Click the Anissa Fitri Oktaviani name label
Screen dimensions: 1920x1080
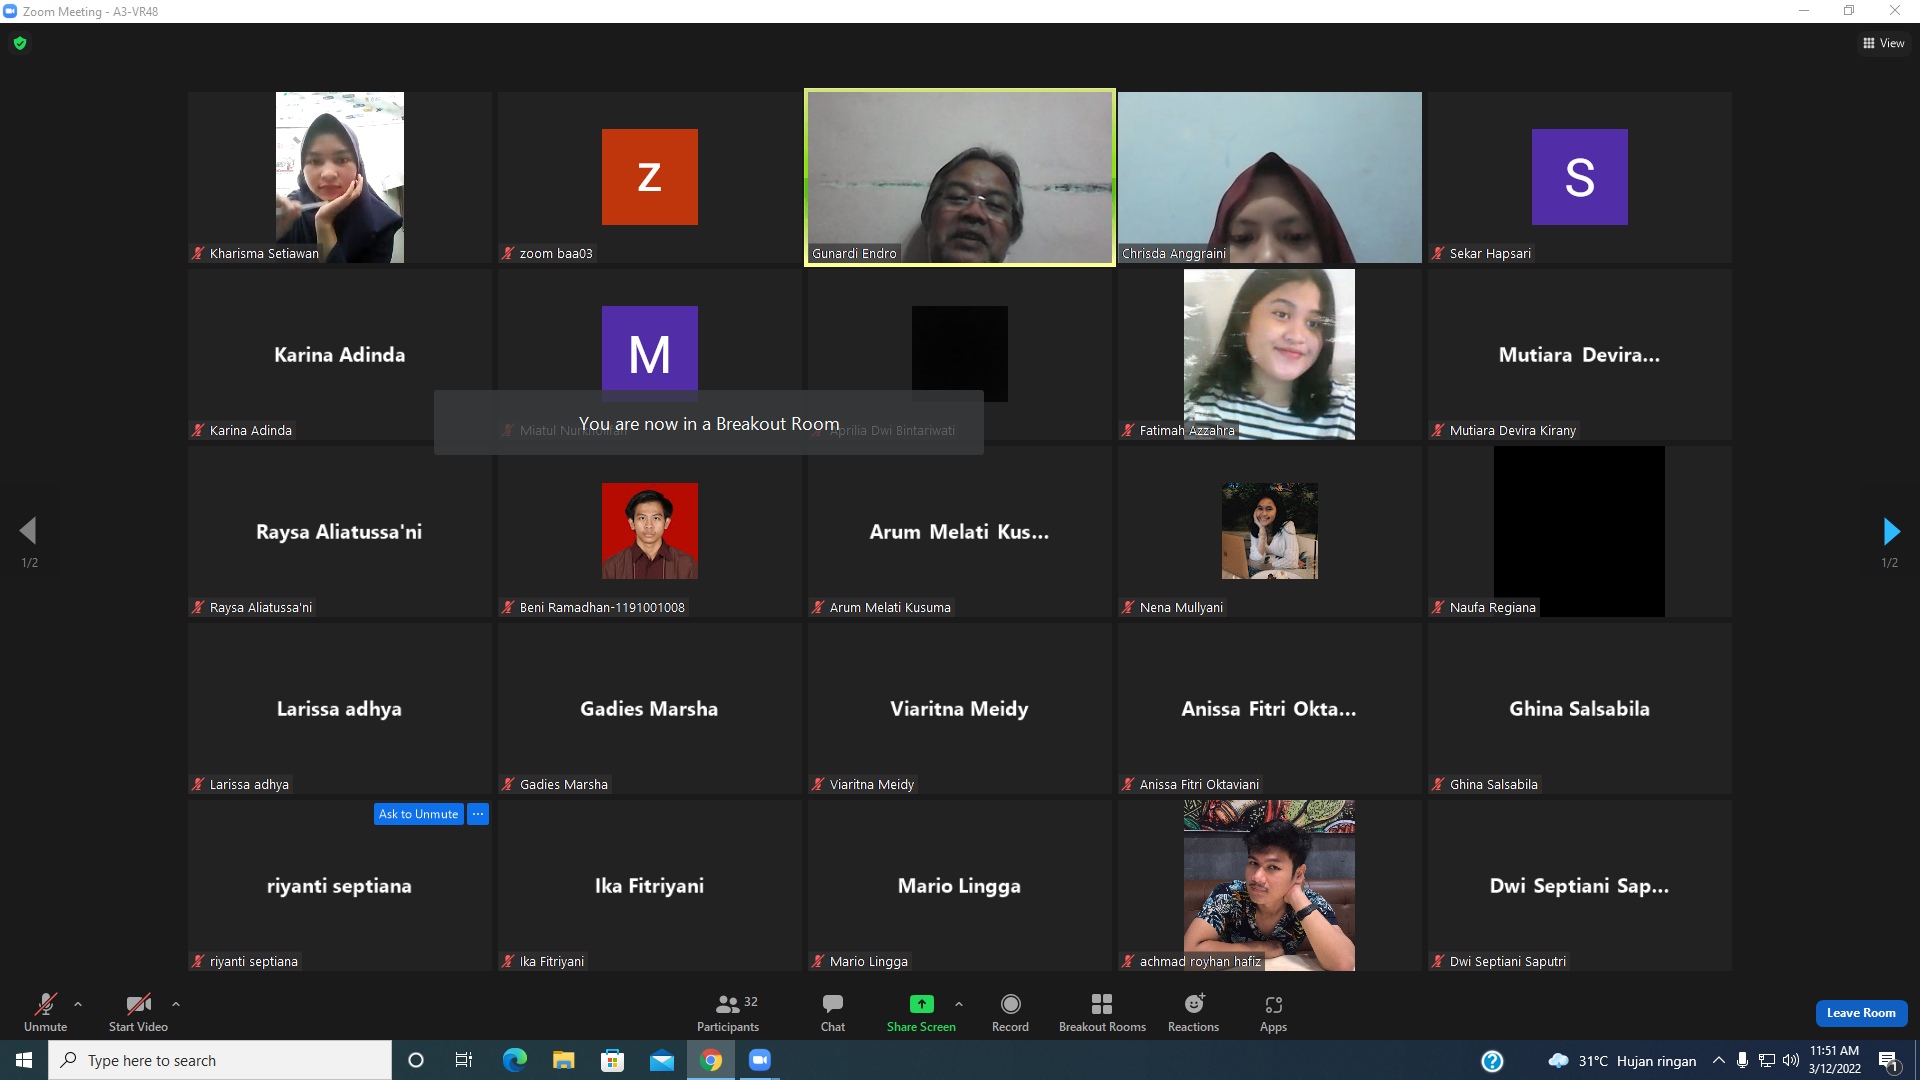[1199, 785]
